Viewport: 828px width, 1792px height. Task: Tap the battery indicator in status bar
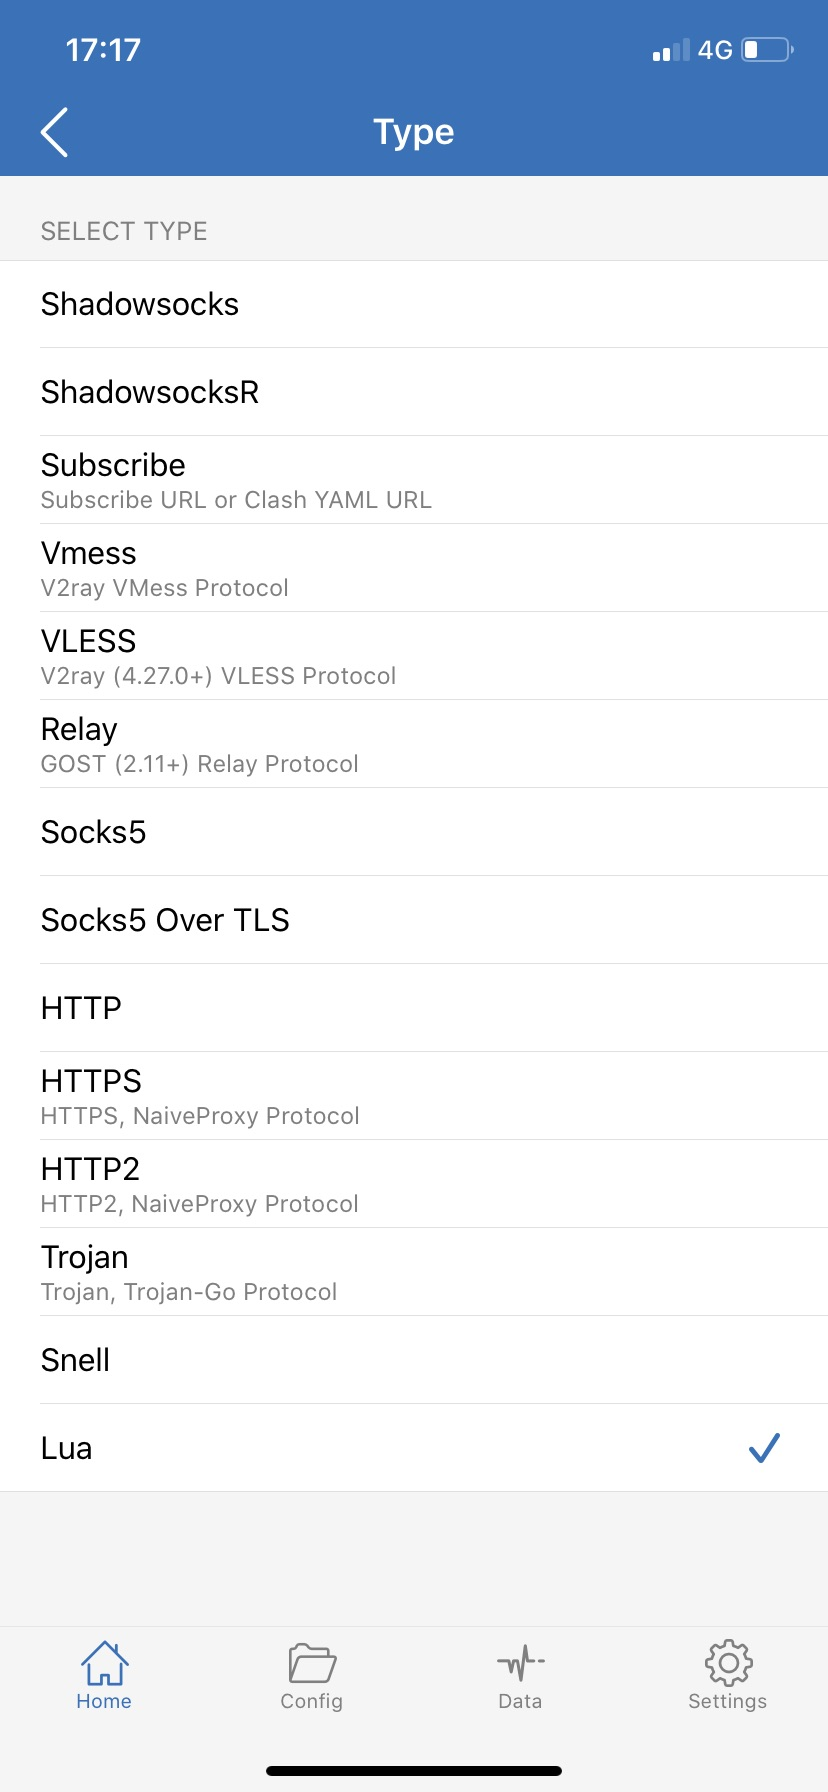tap(767, 50)
